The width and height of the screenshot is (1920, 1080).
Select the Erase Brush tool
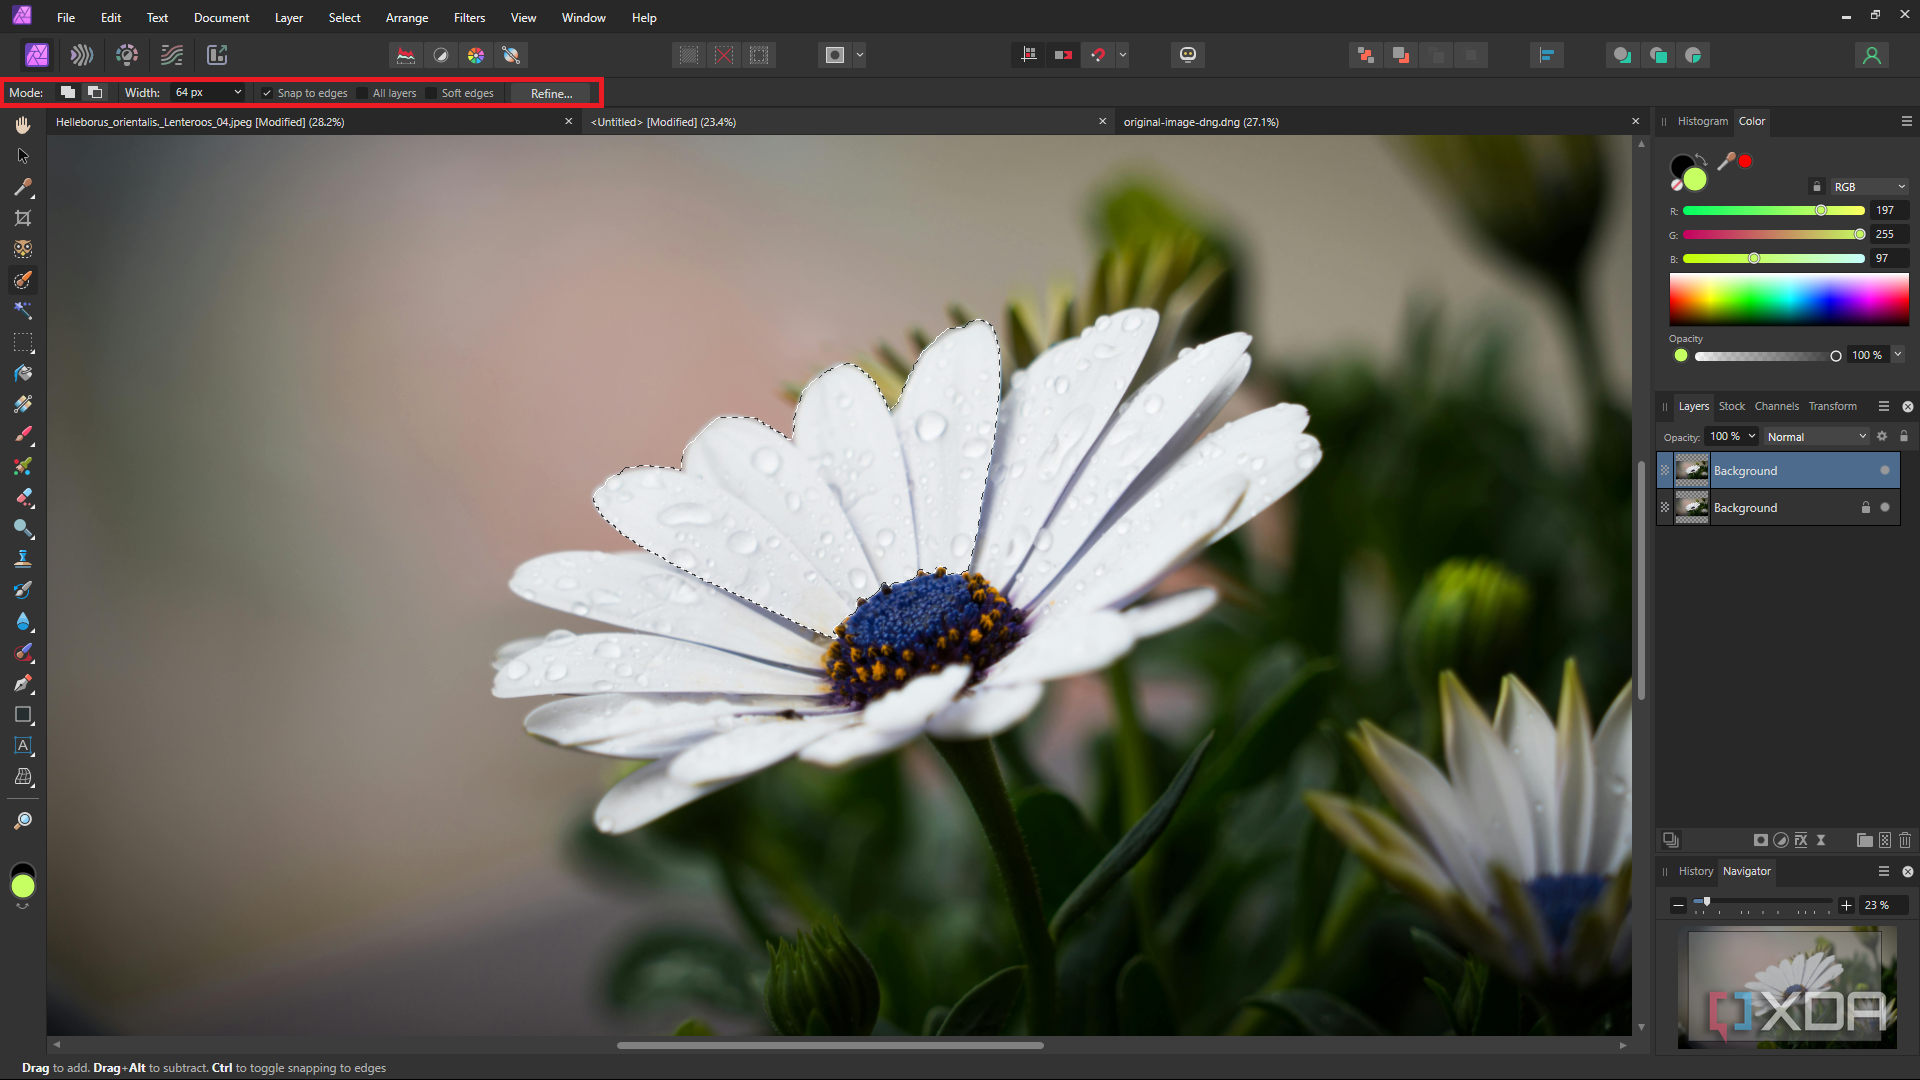tap(23, 497)
